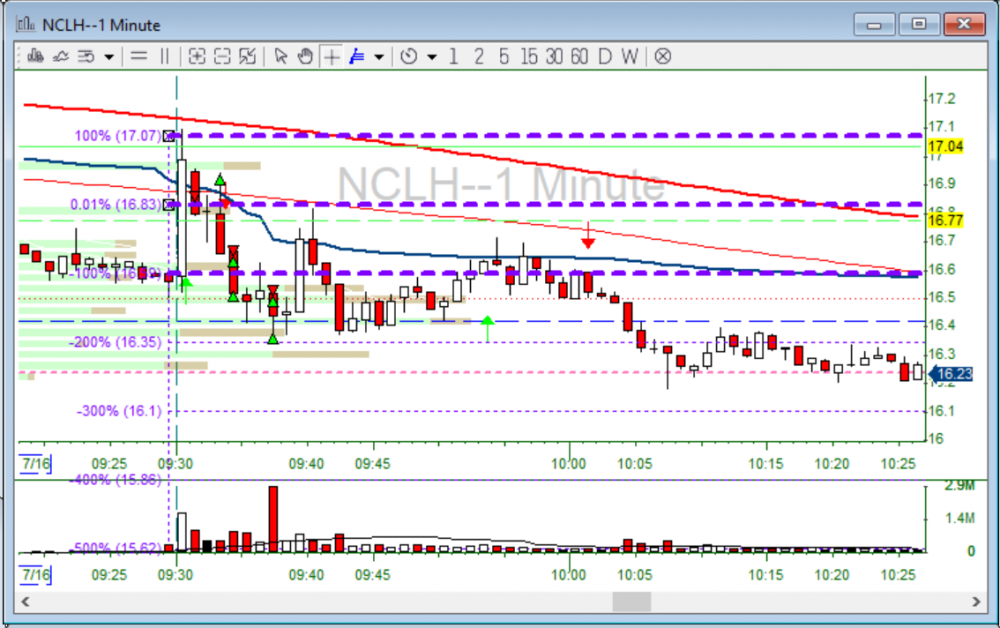Screen dimensions: 1000x628
Task: Enable the hand pan tool
Action: (x=305, y=56)
